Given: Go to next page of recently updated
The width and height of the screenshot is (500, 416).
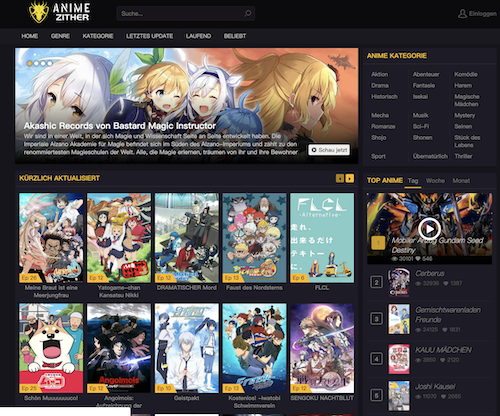Looking at the screenshot, I should (x=350, y=178).
